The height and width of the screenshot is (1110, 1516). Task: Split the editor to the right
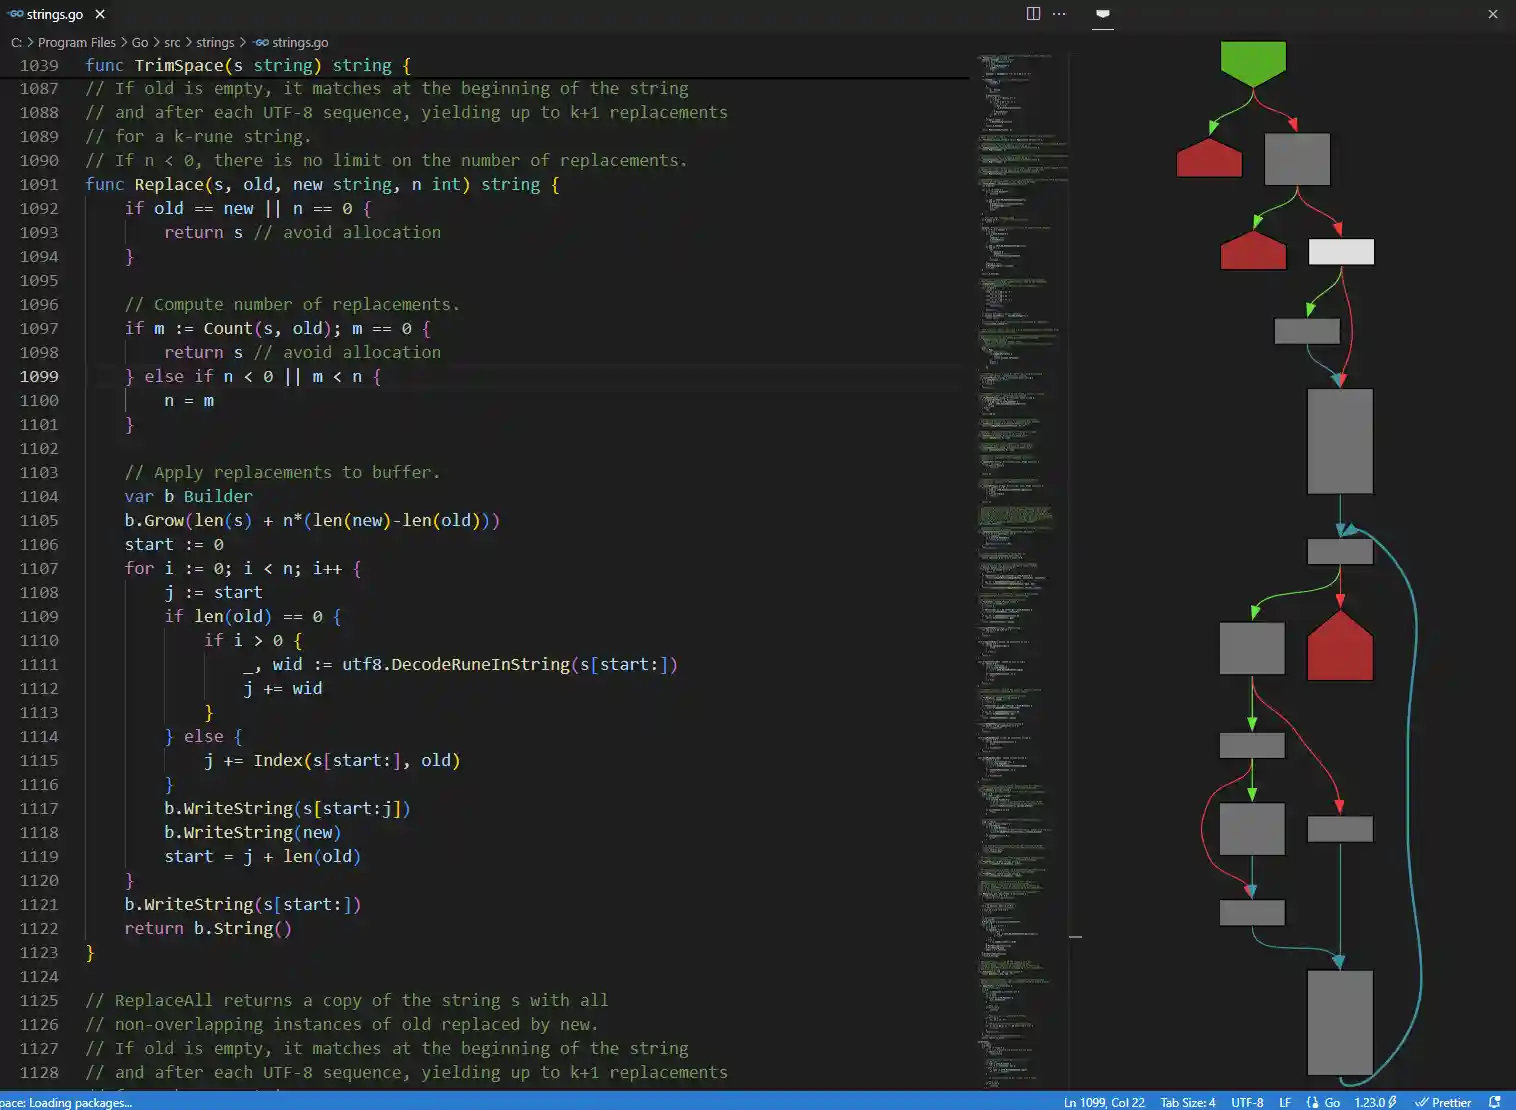[1032, 14]
